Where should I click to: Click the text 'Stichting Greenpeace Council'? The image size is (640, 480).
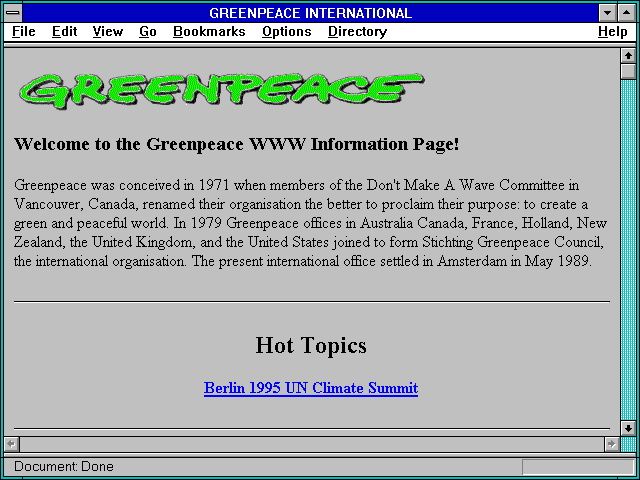click(x=512, y=242)
